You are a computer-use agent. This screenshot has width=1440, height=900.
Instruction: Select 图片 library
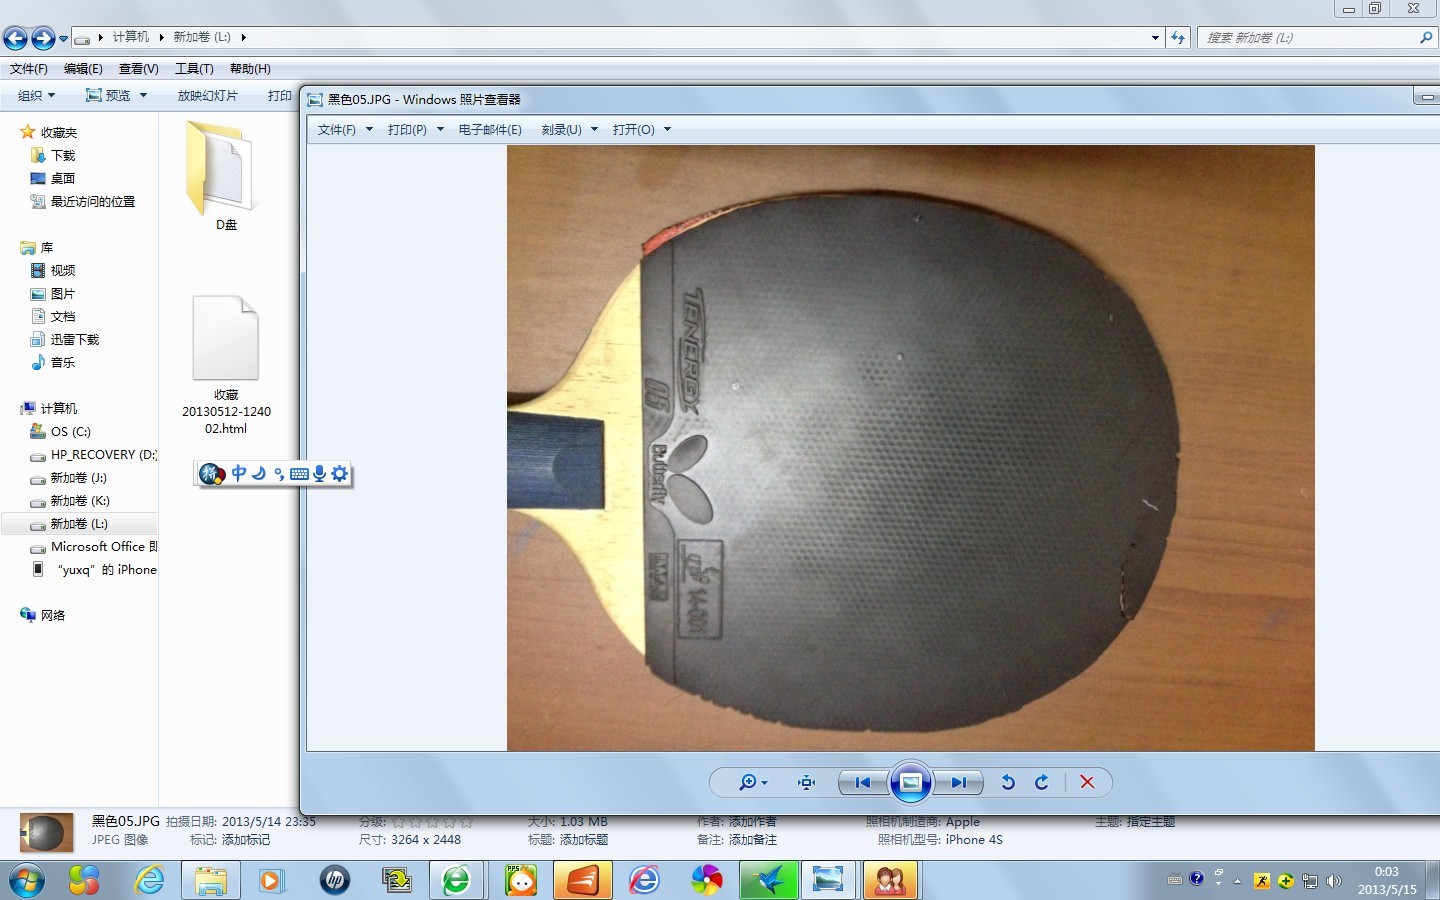point(63,293)
